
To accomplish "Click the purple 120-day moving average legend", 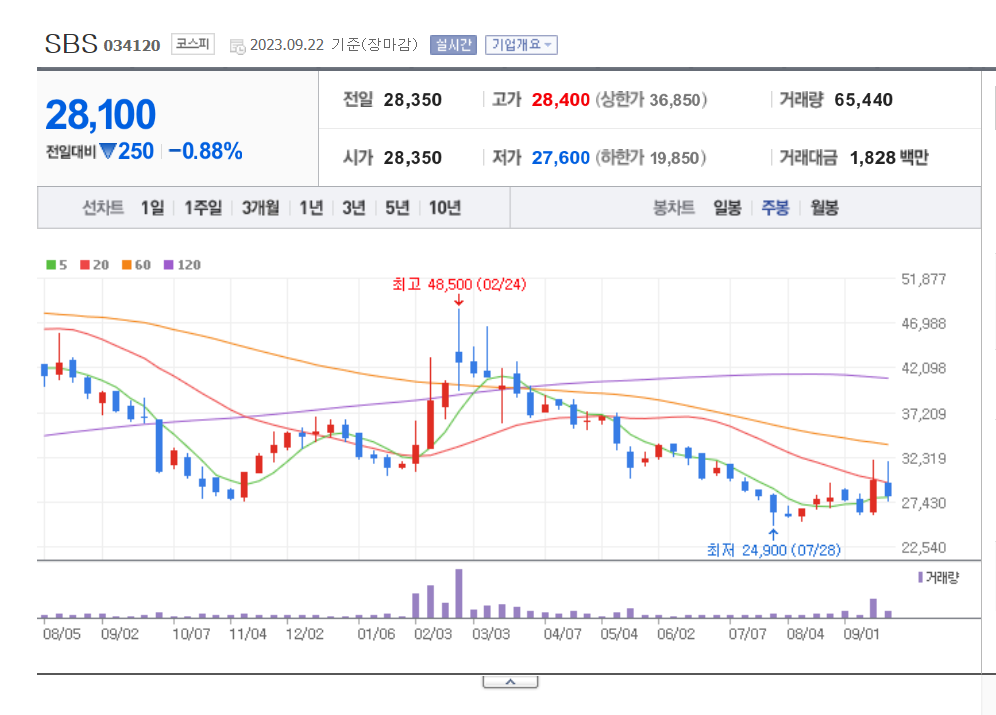I will (x=182, y=265).
